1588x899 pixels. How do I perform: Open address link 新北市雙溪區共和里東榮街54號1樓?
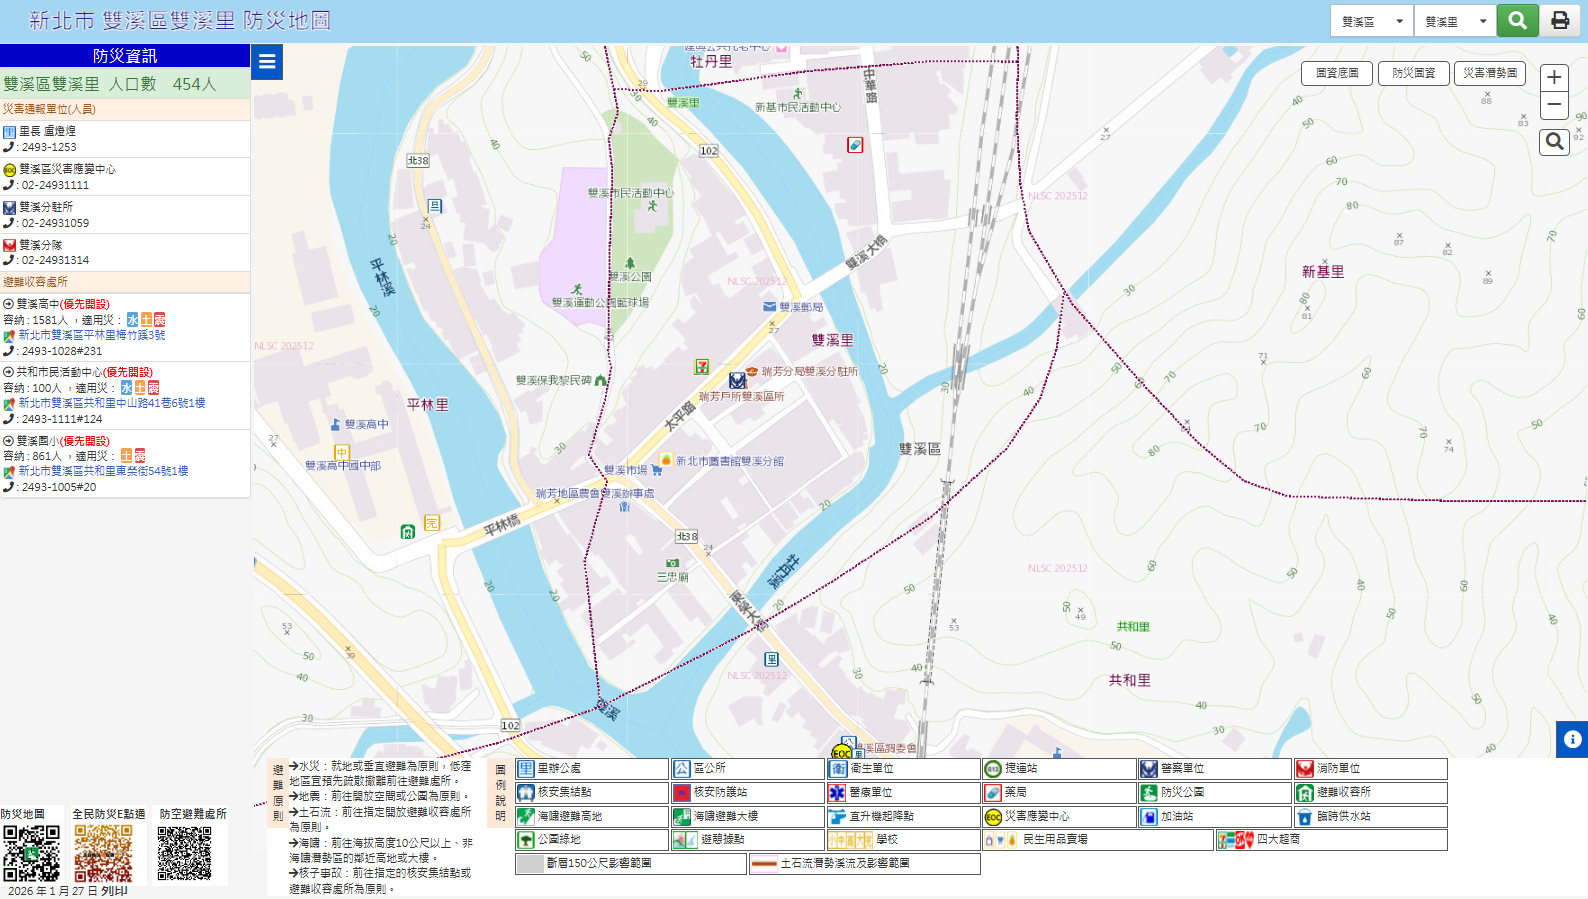(103, 471)
